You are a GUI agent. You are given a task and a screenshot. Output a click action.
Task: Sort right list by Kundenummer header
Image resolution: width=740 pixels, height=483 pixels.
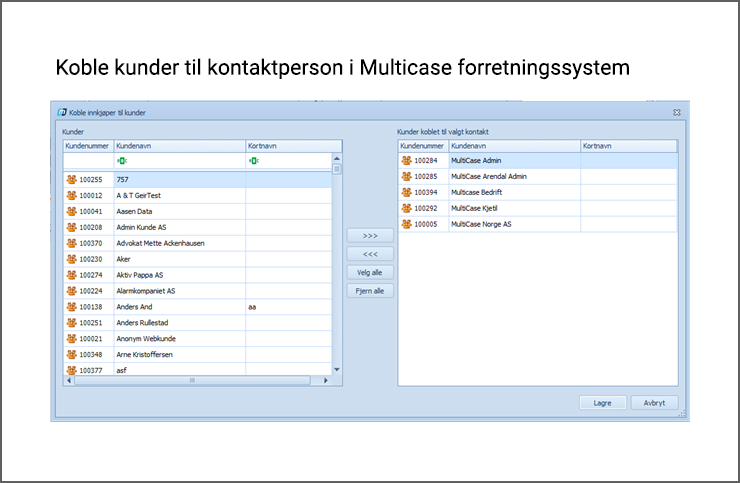[423, 146]
